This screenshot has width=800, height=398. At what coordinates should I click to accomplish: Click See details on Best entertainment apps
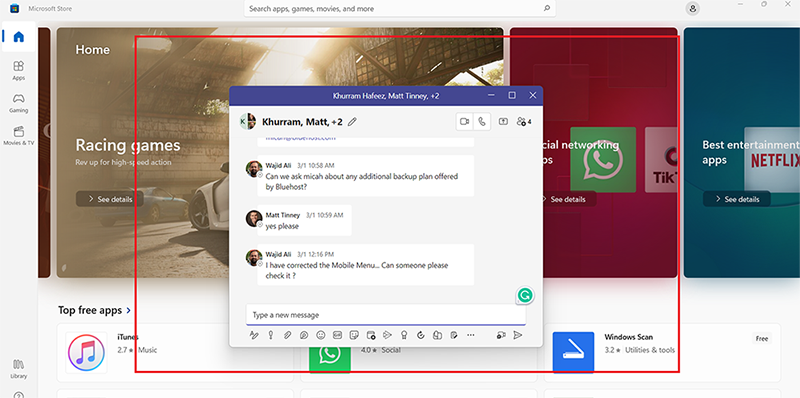pos(737,199)
